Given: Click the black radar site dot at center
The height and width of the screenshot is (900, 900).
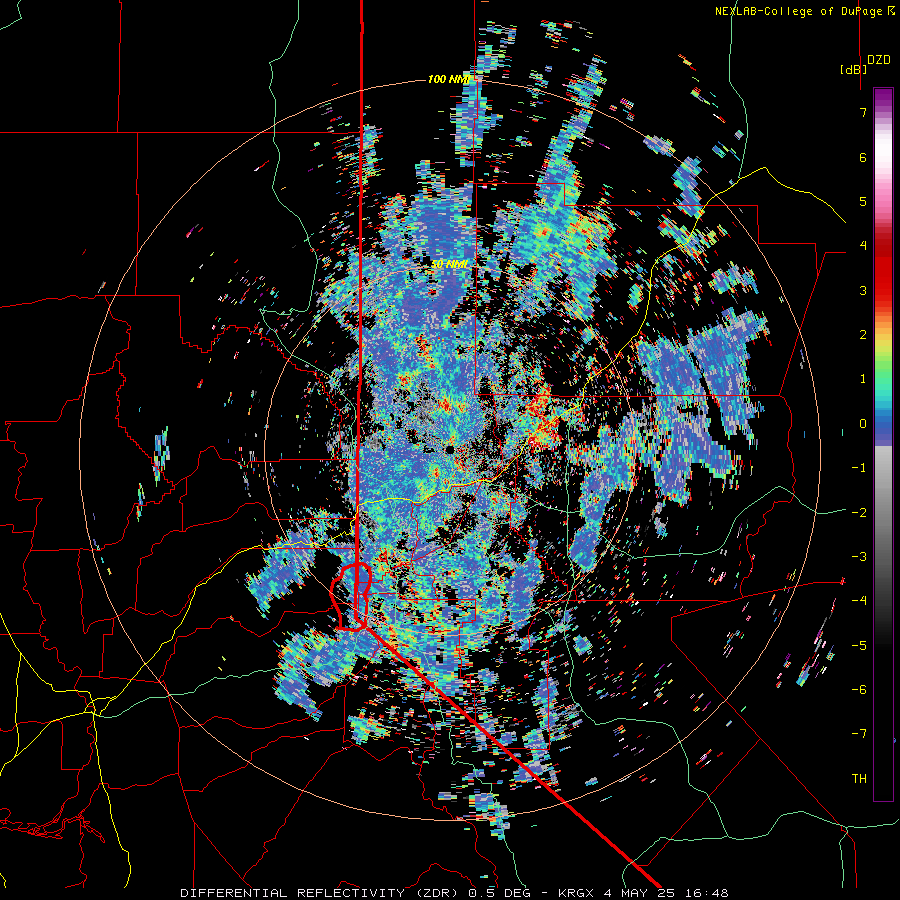Looking at the screenshot, I should [449, 449].
